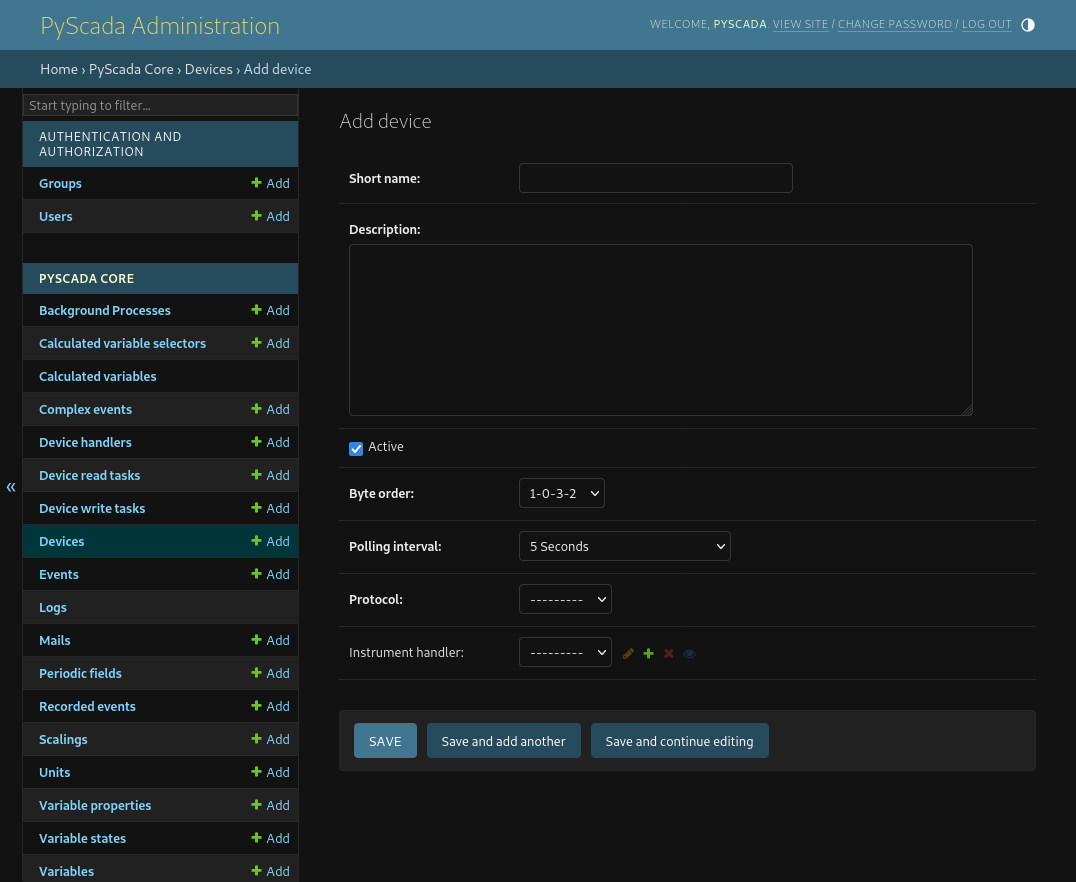Open Complex events in the sidebar
Image resolution: width=1076 pixels, height=882 pixels.
[x=85, y=409]
